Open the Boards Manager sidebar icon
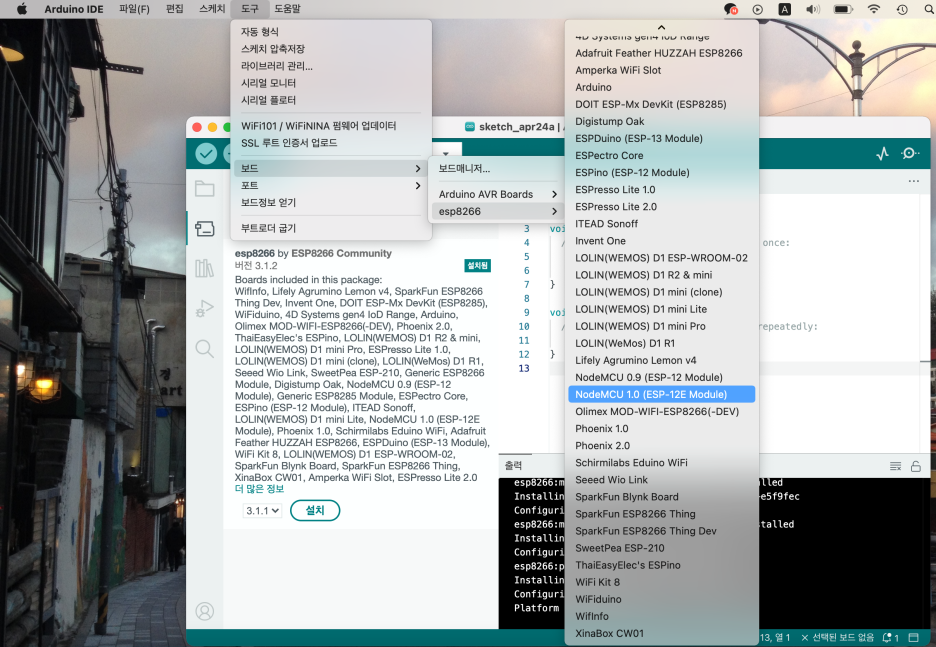The width and height of the screenshot is (936, 647). [205, 228]
